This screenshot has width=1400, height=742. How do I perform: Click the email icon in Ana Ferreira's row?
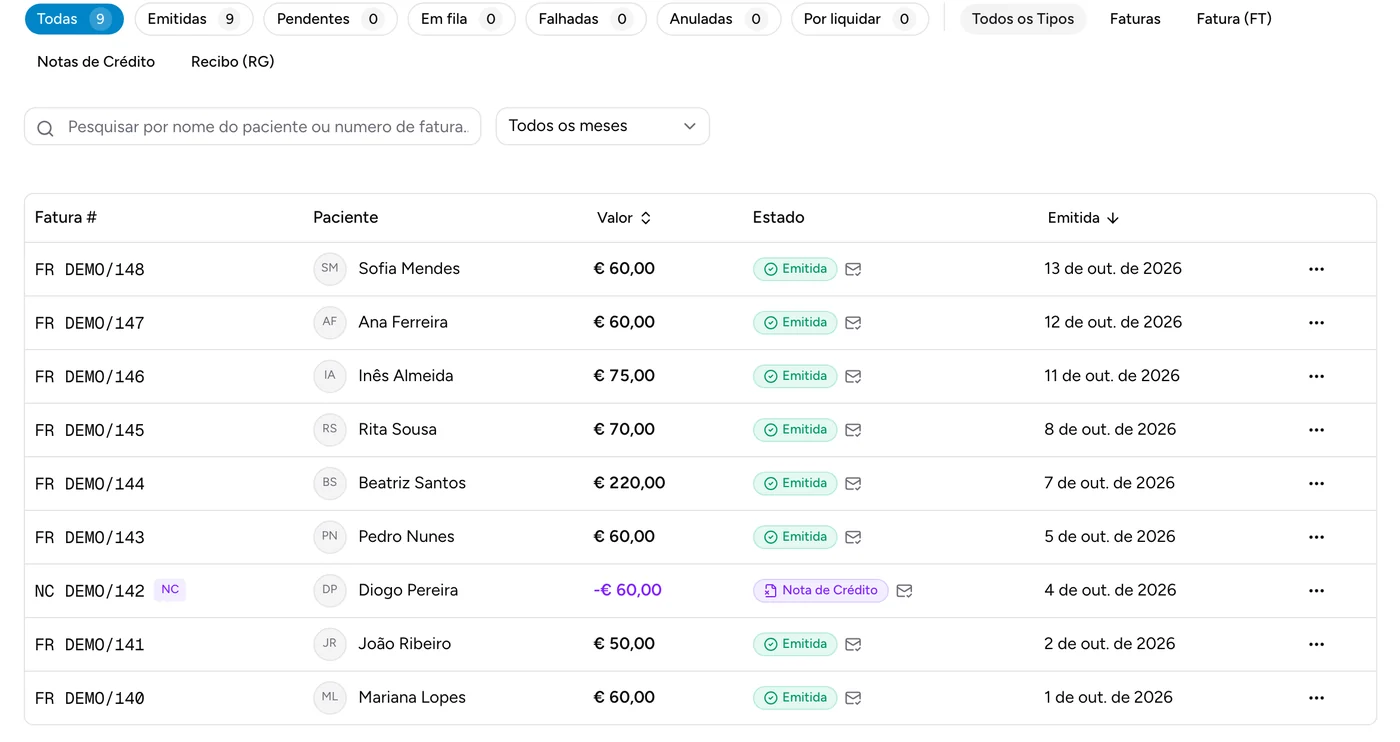click(x=853, y=323)
